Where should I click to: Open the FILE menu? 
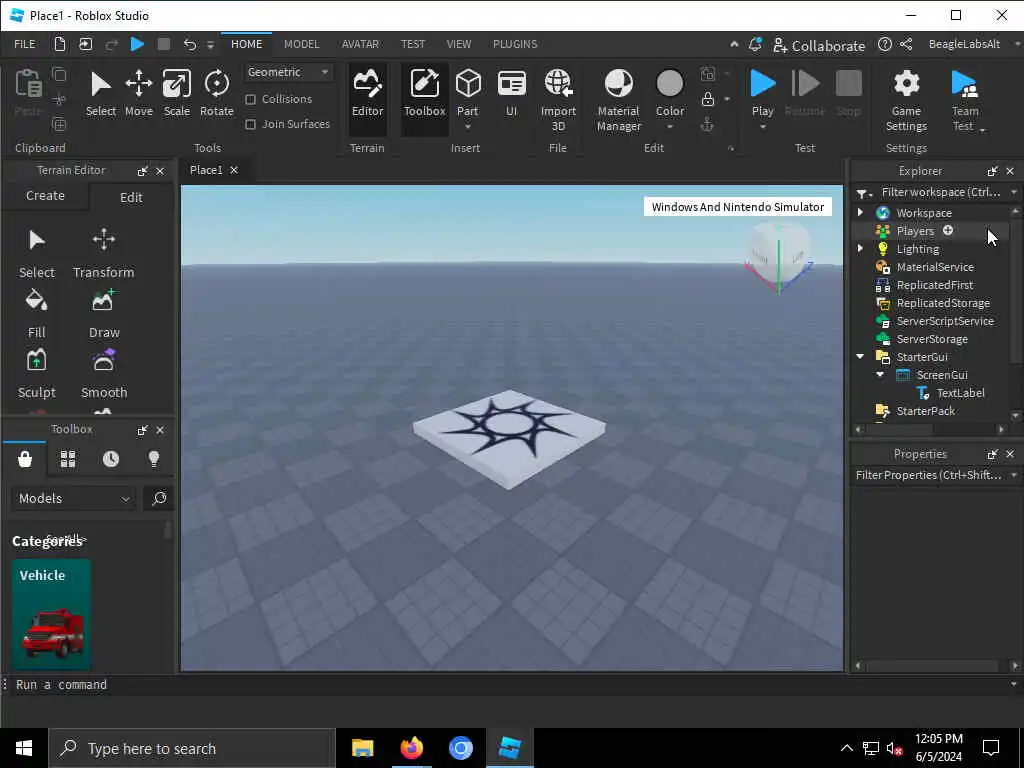[x=25, y=44]
